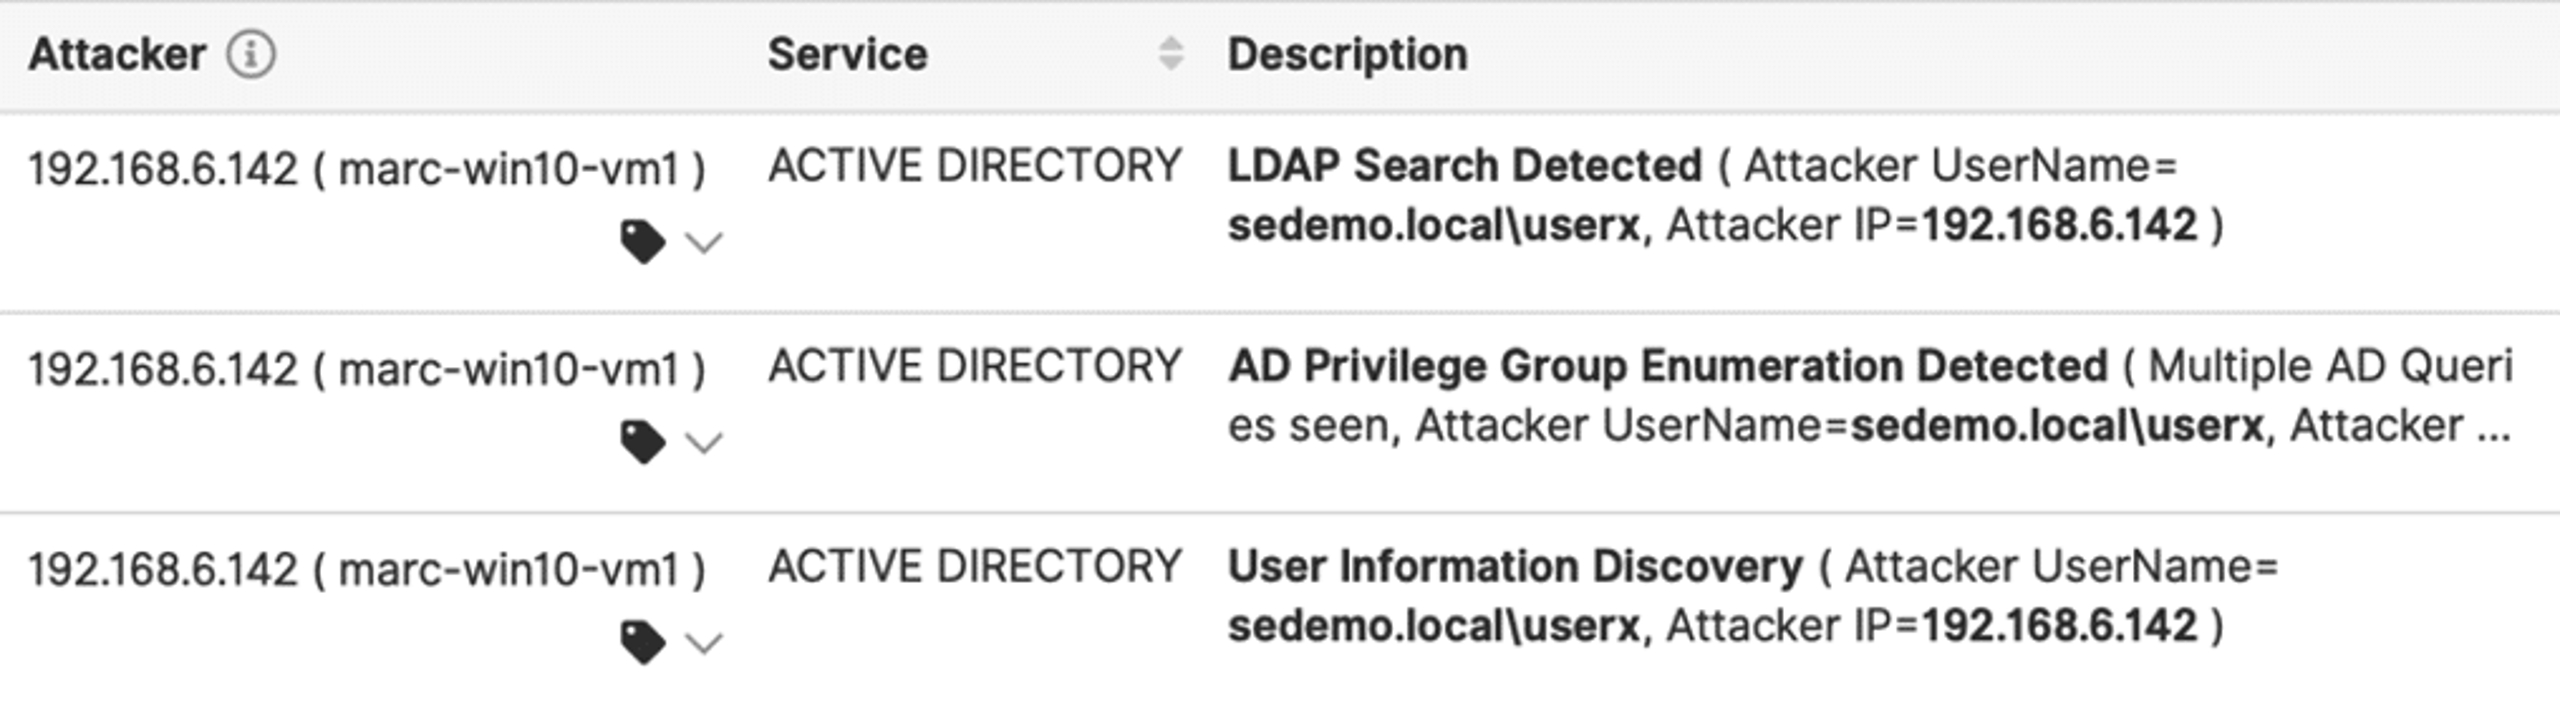Expand chevron in AD Privilege Group Enumeration row
Viewport: 2560px width, 703px height.
pos(704,443)
